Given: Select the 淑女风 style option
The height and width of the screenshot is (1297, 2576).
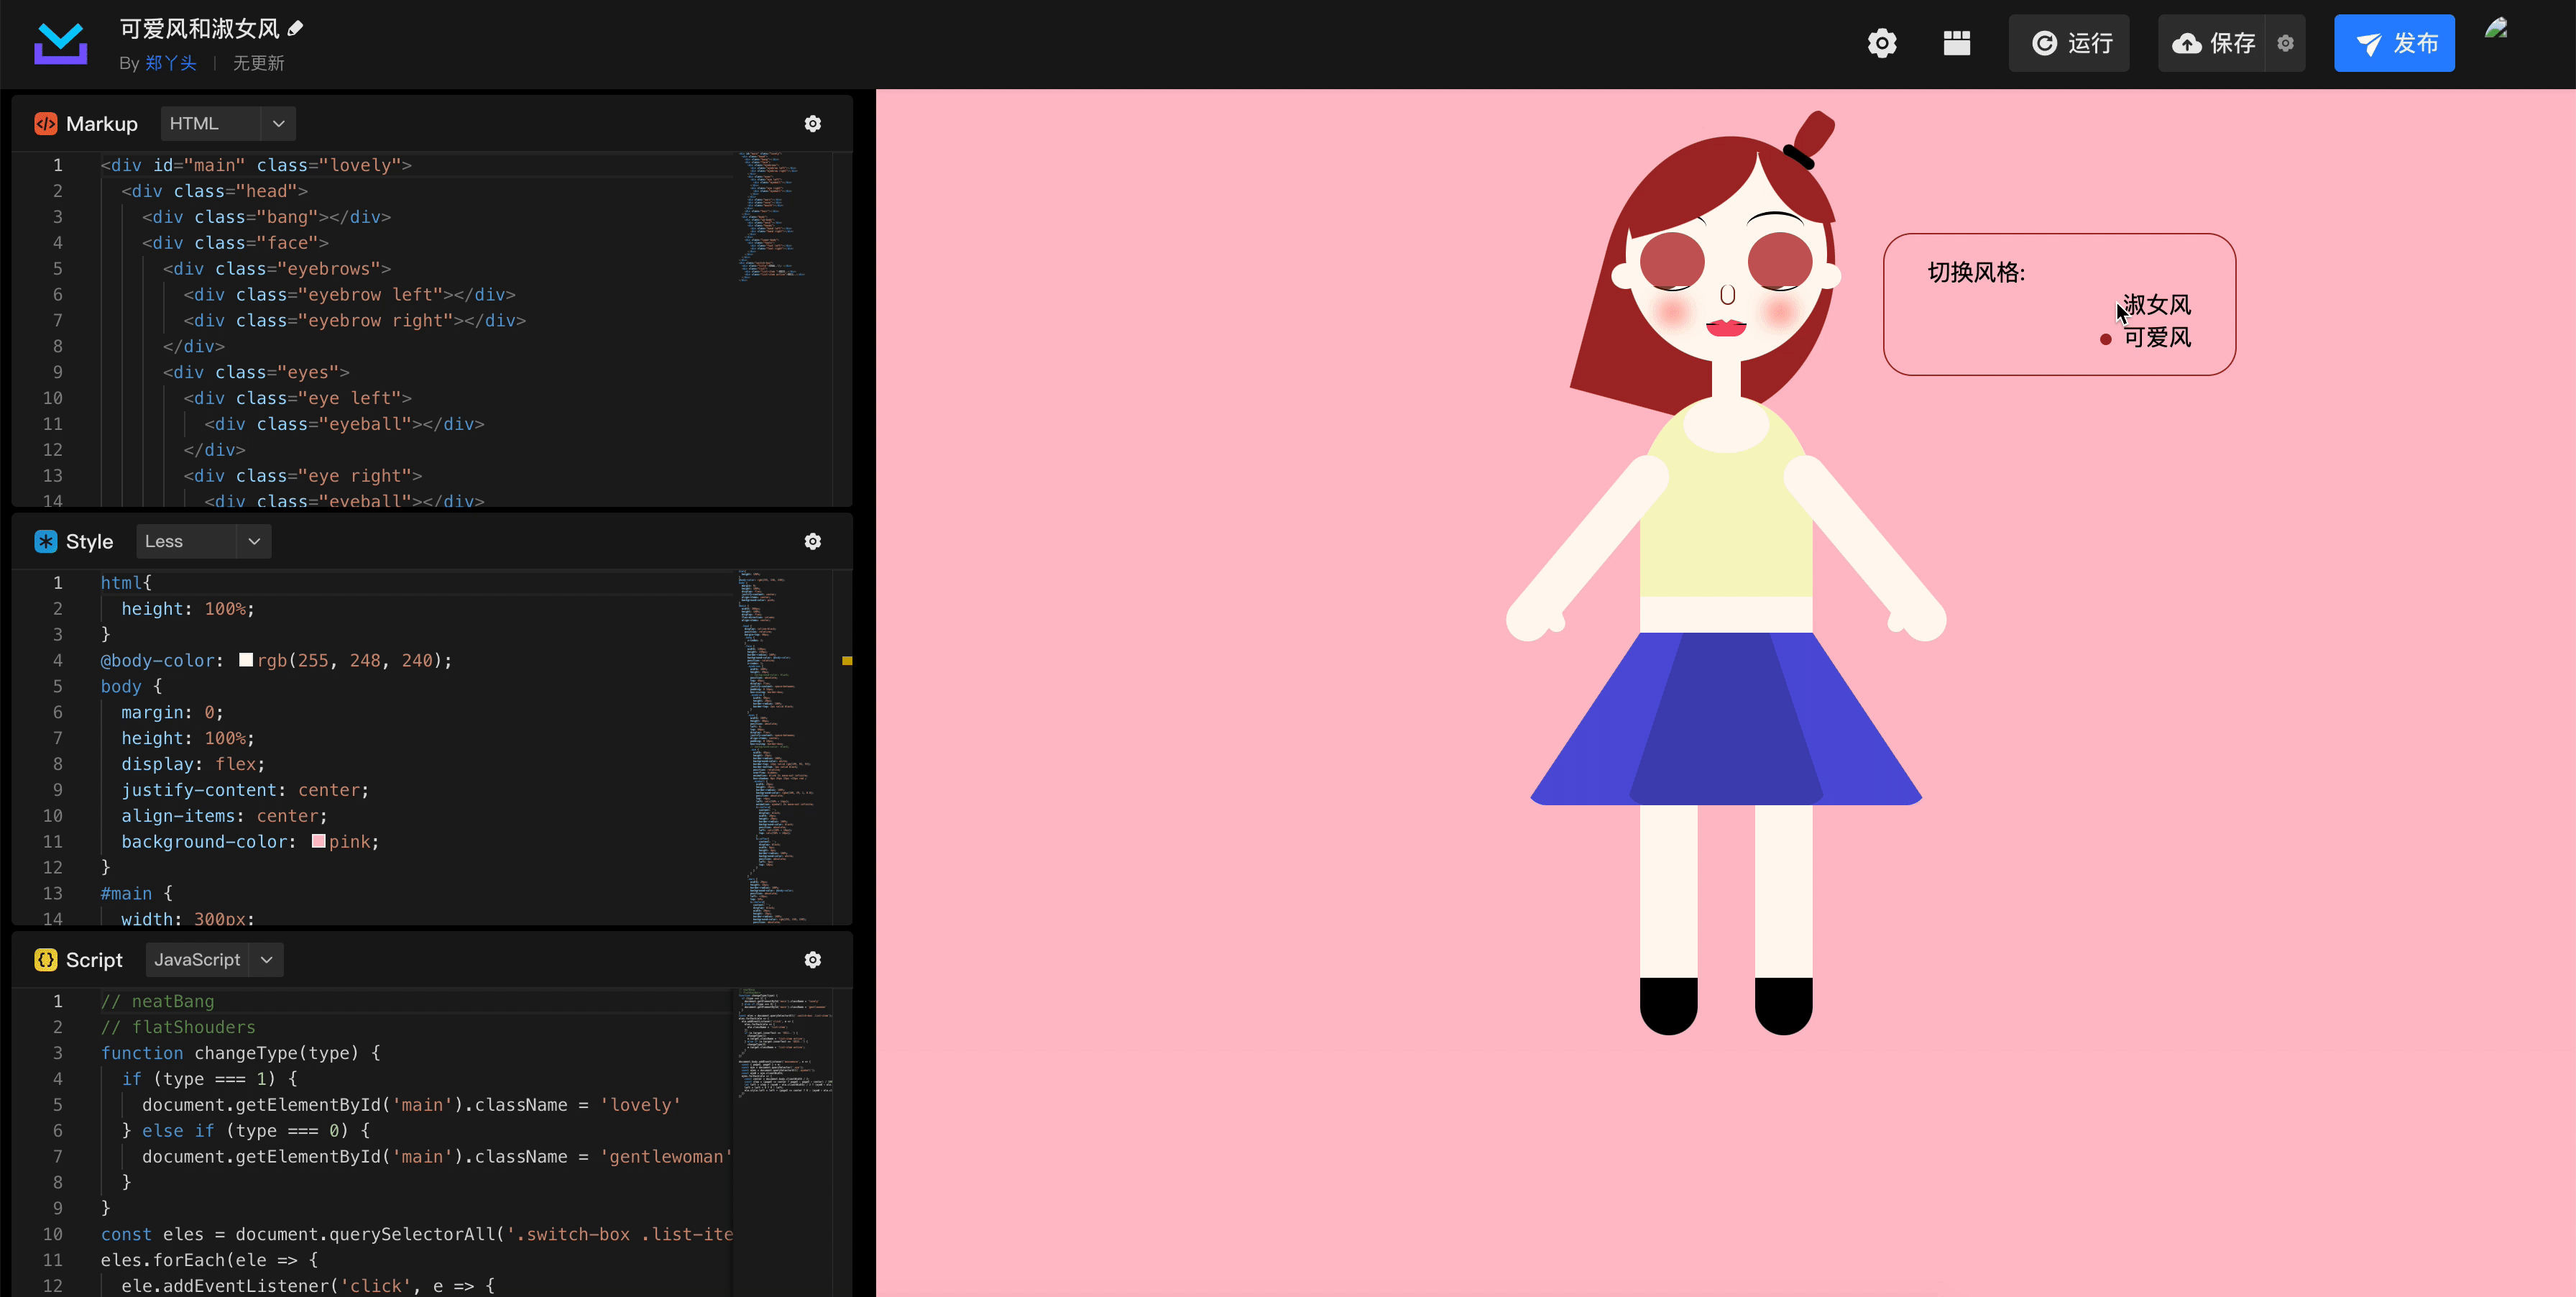Looking at the screenshot, I should (2156, 304).
